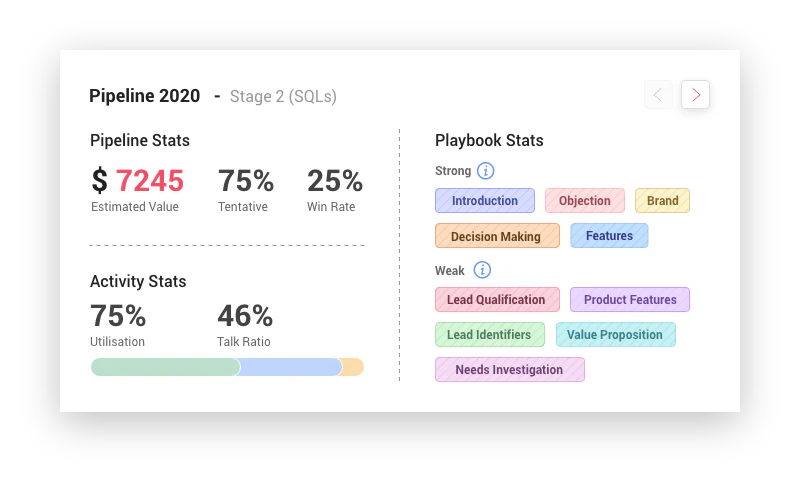Select the Lead Qualification tag

point(496,300)
